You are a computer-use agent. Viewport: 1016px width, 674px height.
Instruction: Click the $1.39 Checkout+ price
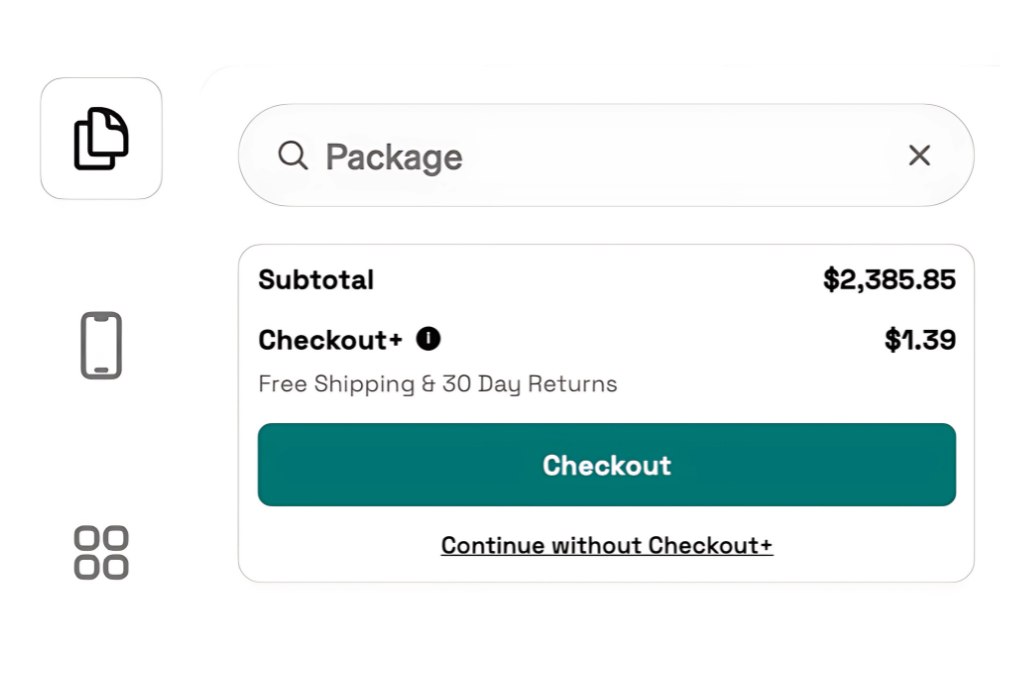(920, 340)
